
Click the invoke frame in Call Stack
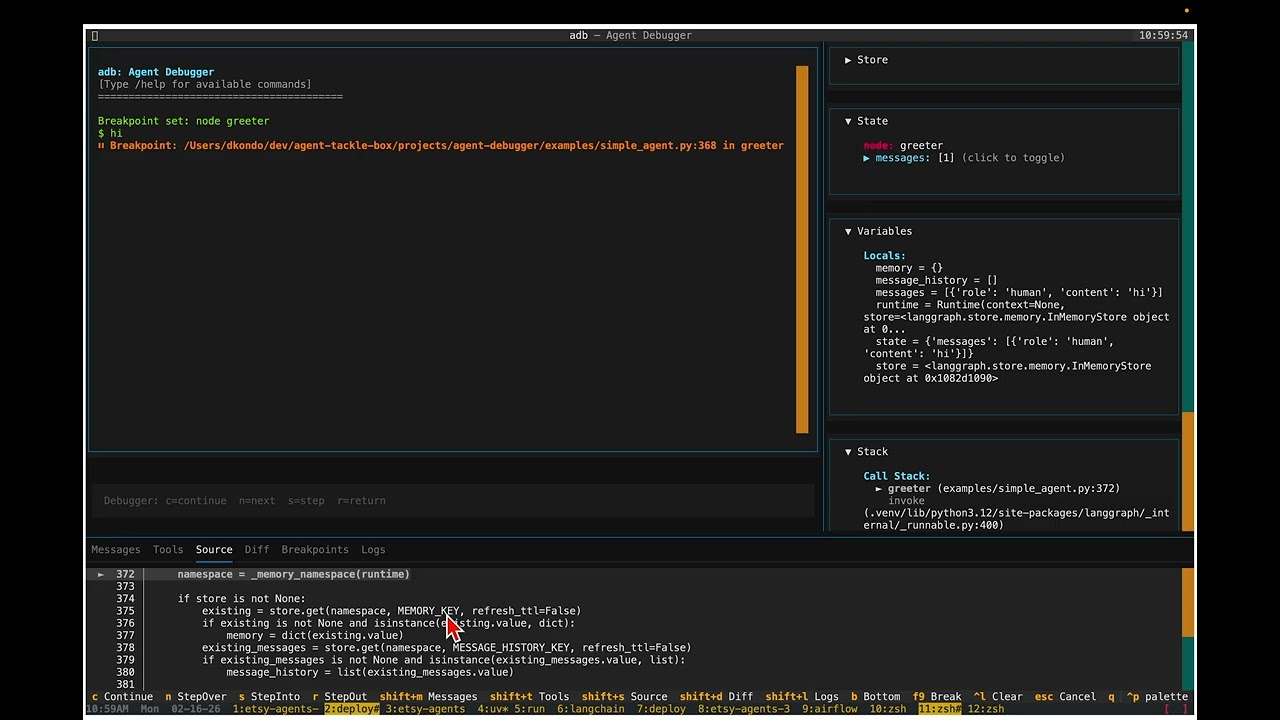(906, 501)
